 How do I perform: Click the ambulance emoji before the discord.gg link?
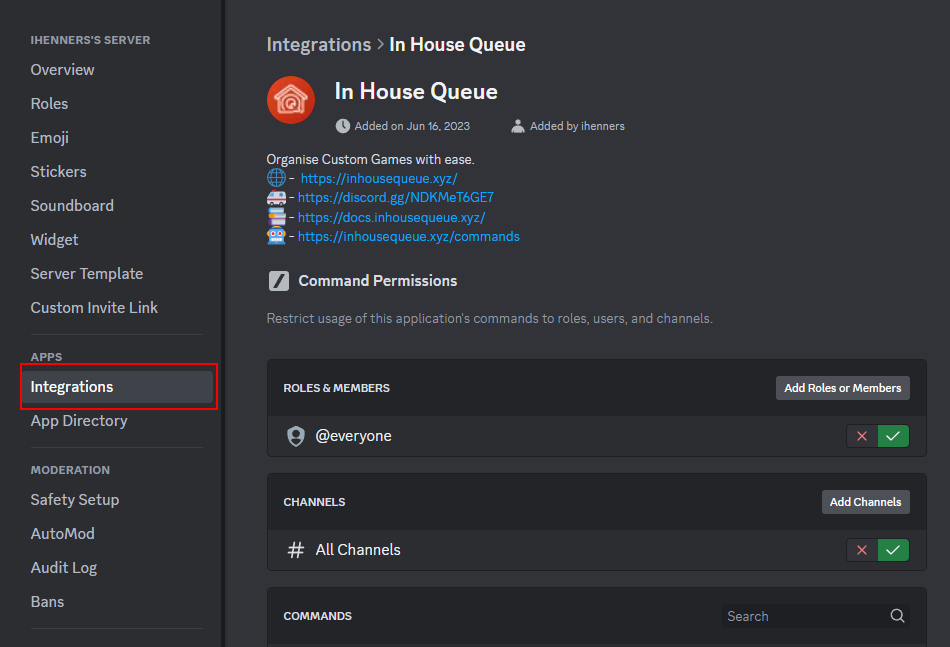(x=276, y=197)
